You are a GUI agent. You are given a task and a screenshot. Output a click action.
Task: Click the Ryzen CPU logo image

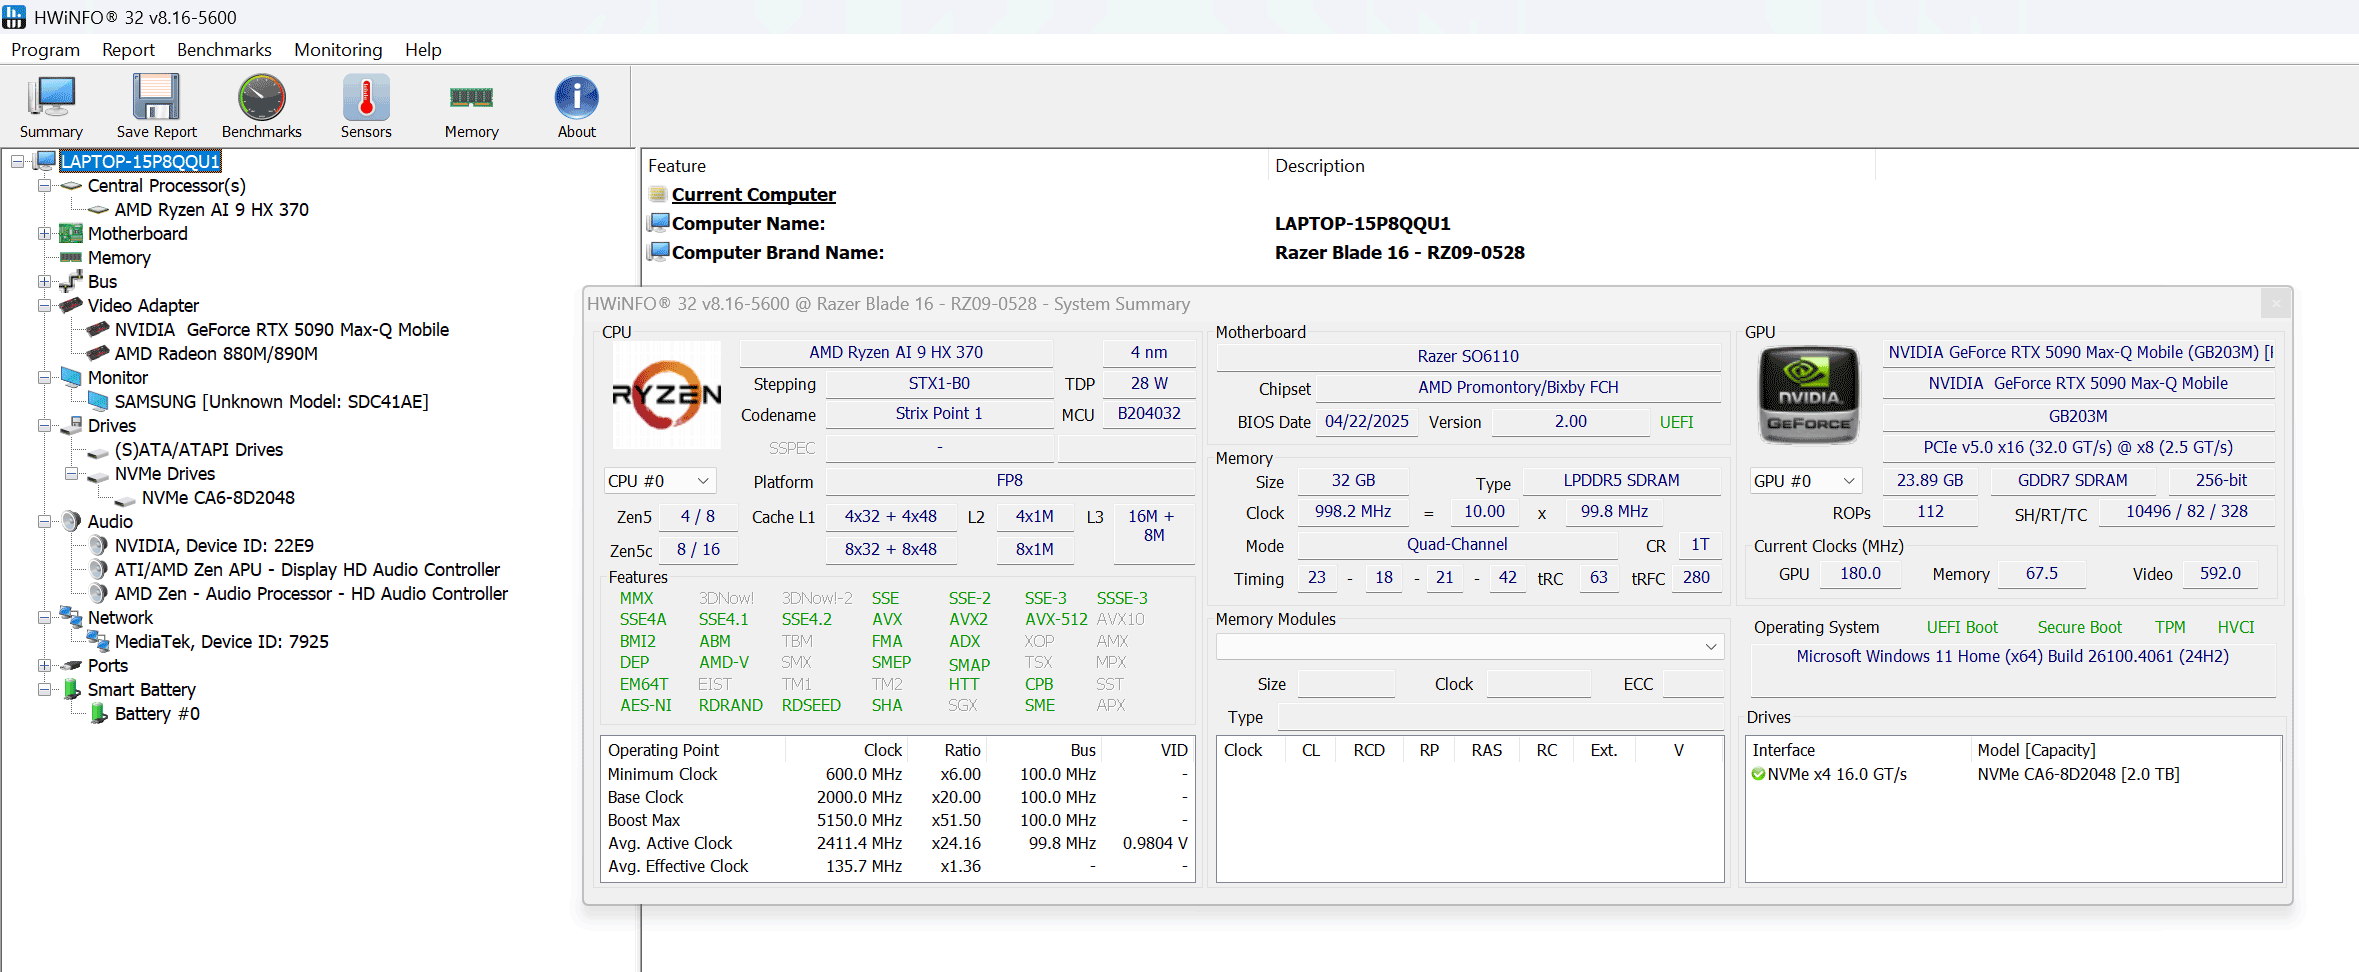666,395
